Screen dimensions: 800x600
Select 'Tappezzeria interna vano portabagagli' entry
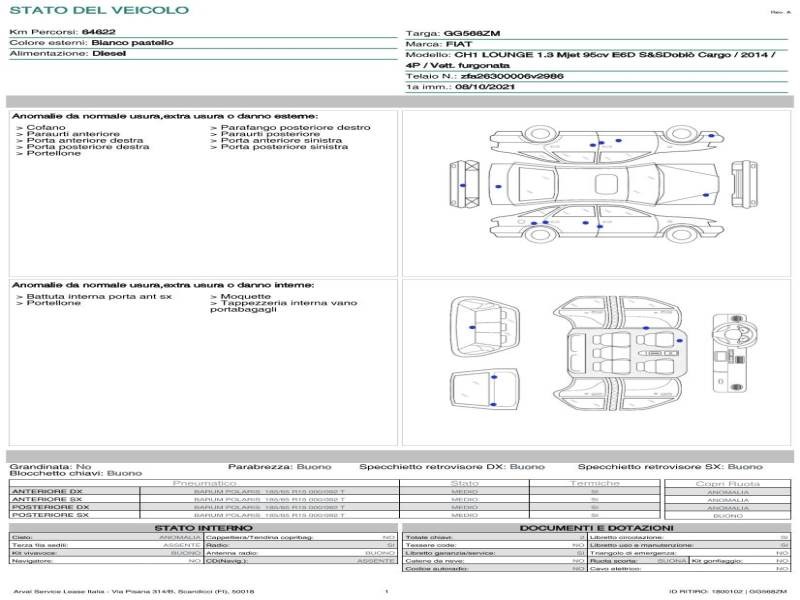284,306
